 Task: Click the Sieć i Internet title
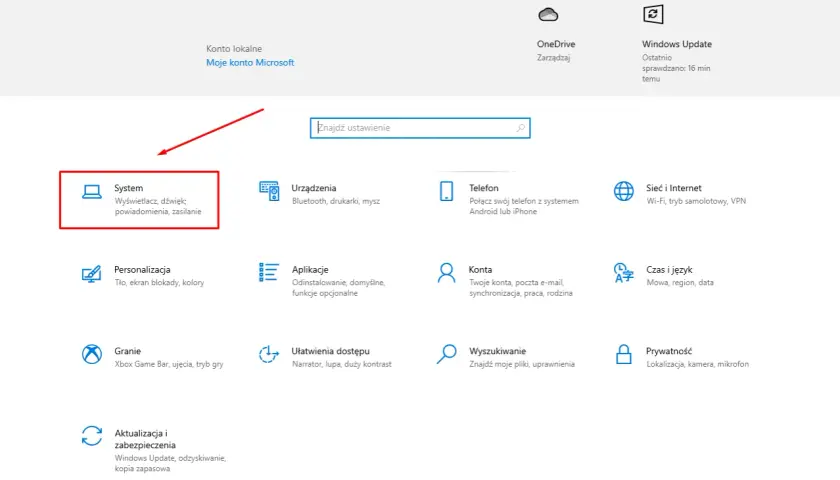(673, 188)
